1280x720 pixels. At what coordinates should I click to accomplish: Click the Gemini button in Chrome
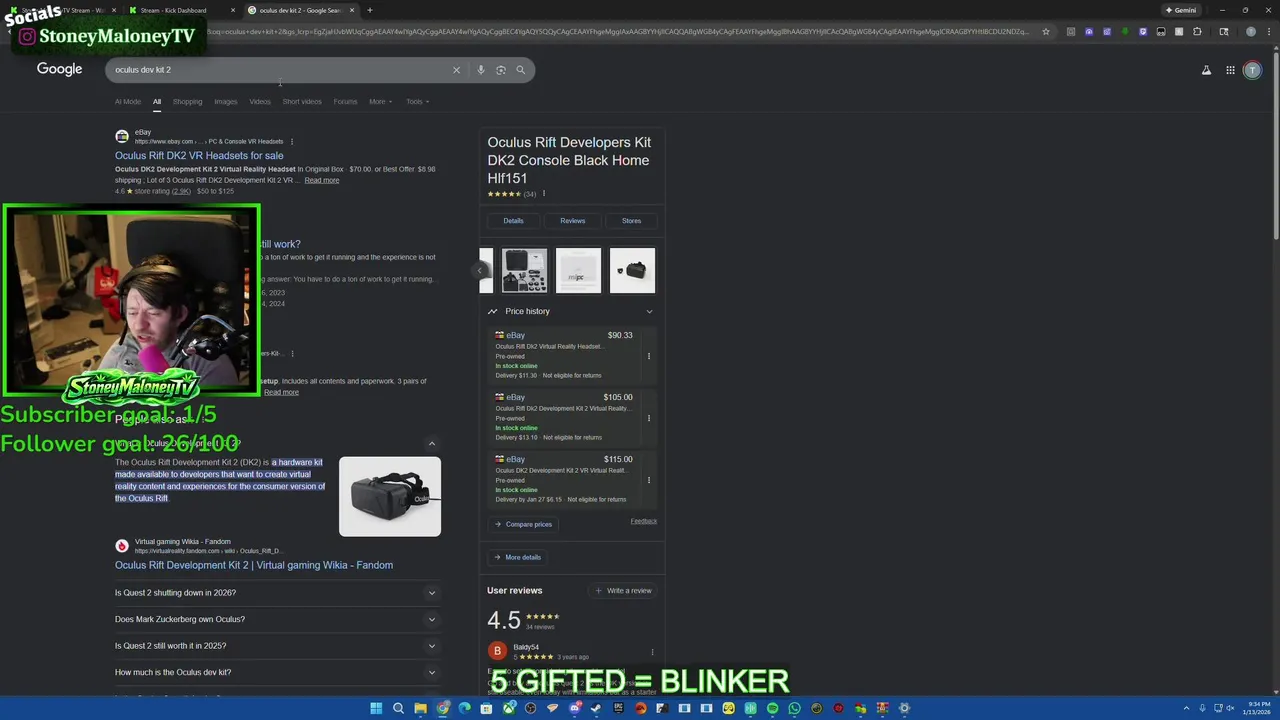click(x=1181, y=10)
